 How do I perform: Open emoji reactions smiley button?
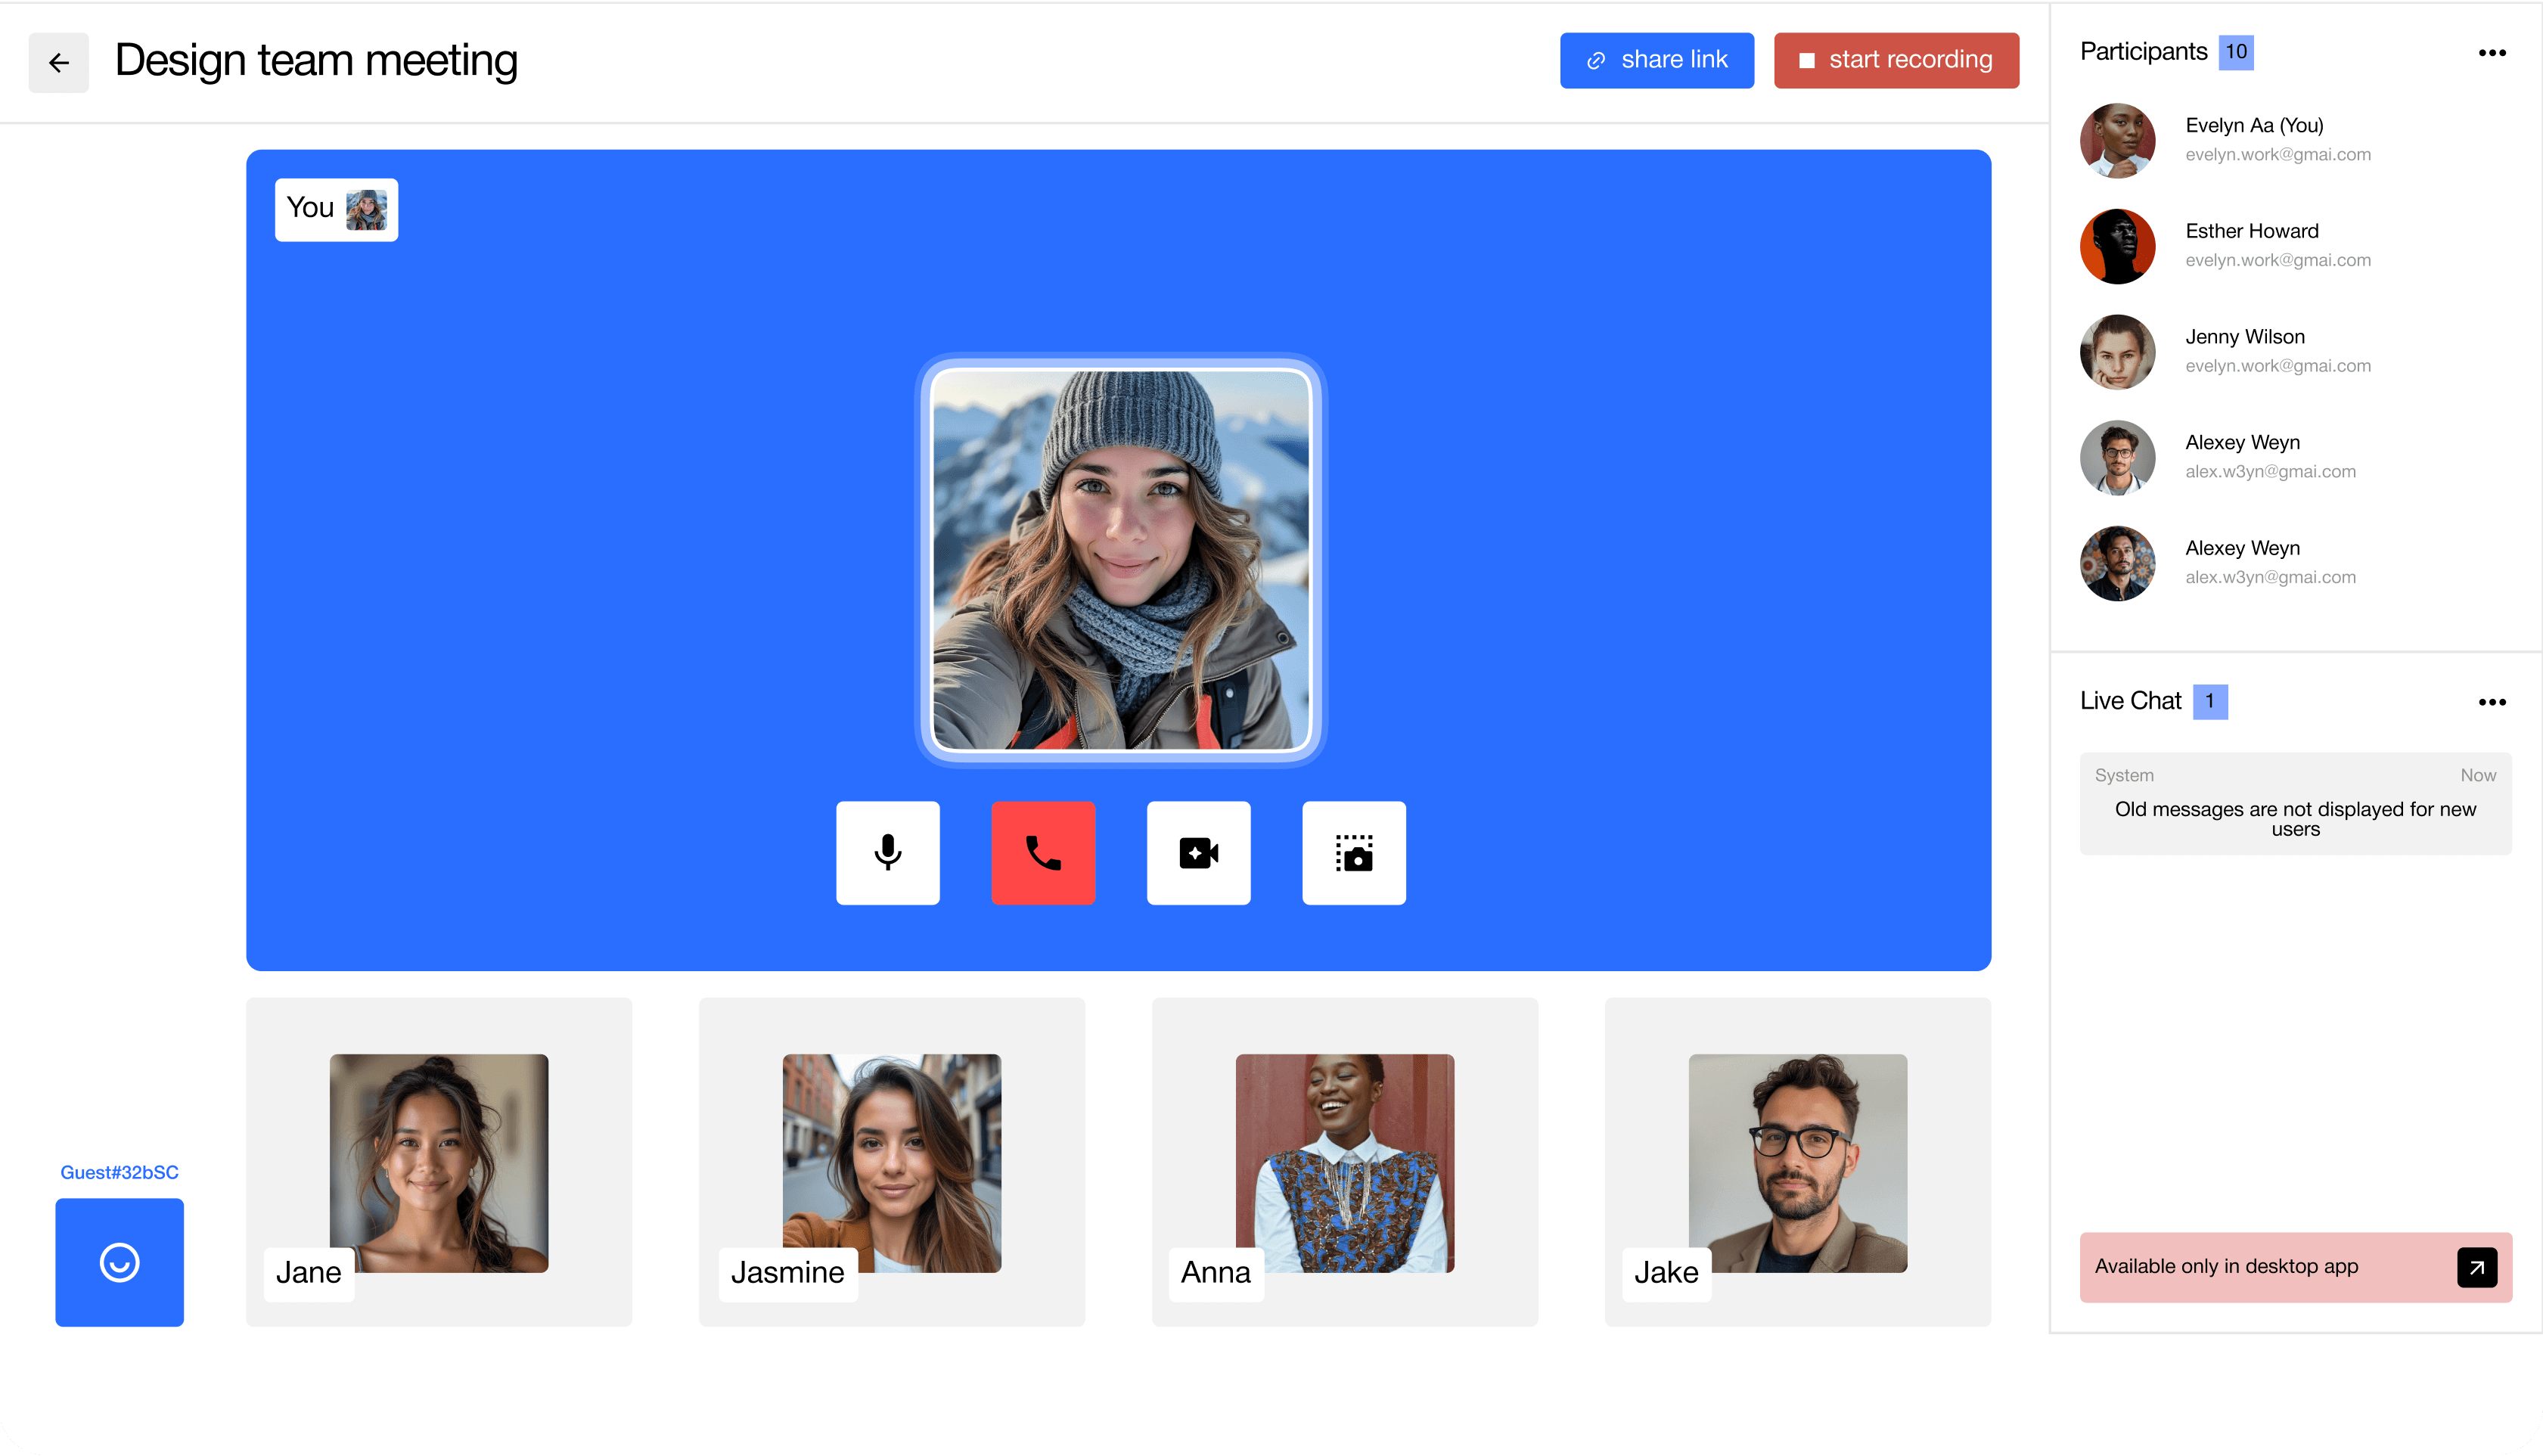[119, 1262]
